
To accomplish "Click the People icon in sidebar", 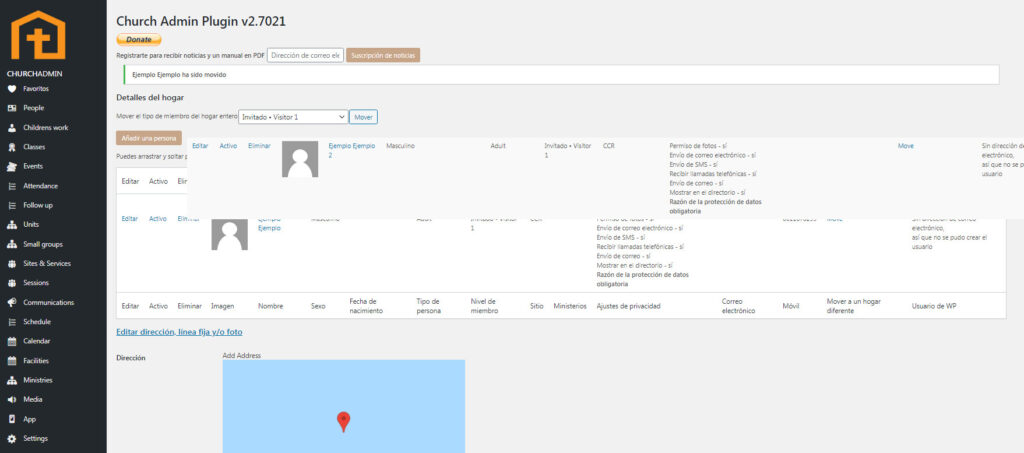I will pos(12,108).
